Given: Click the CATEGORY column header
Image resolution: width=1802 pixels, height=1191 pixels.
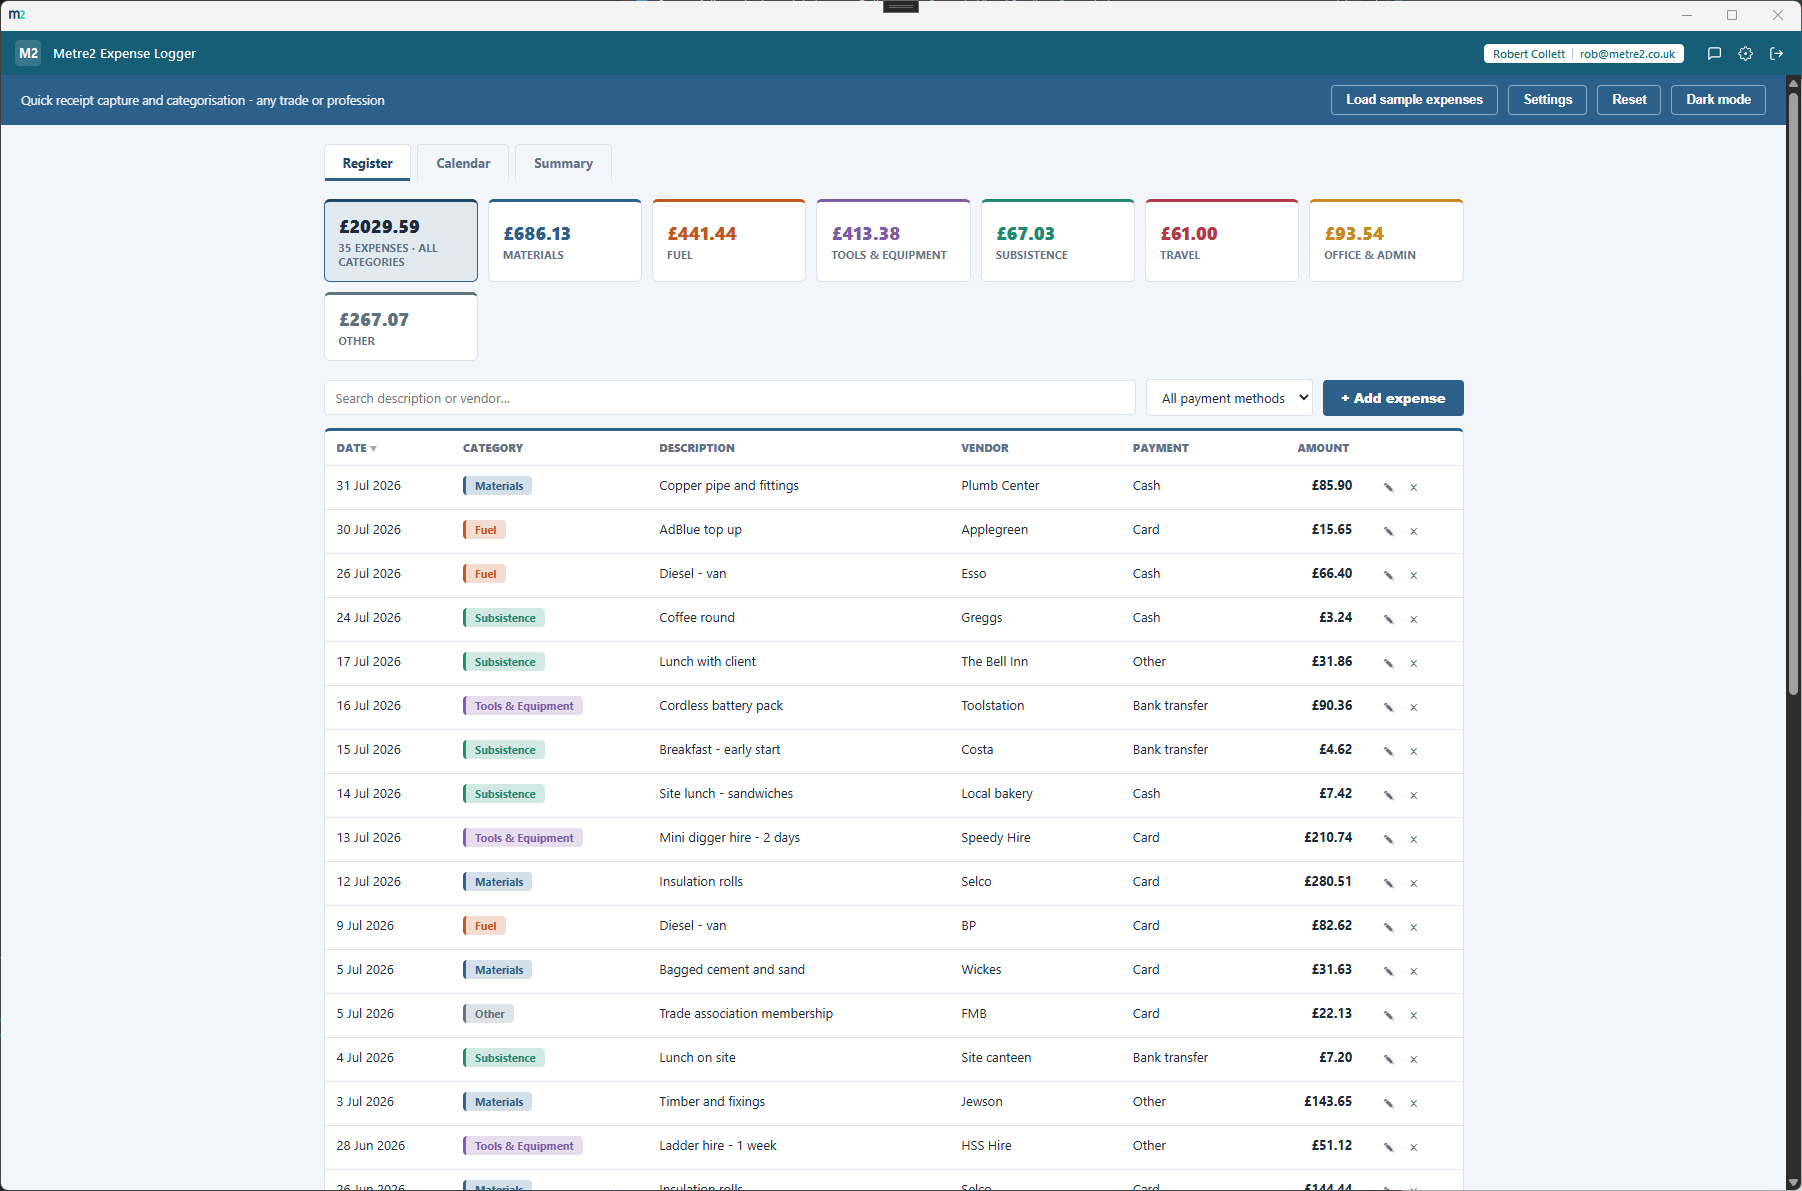Looking at the screenshot, I should [493, 448].
